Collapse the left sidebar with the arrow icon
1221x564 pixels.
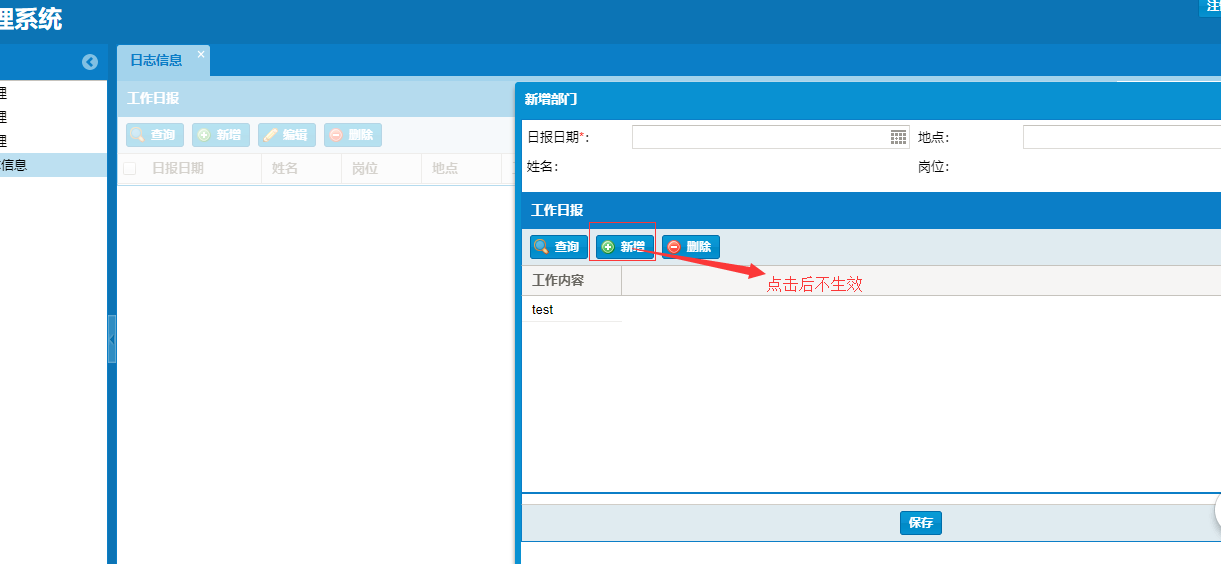point(90,62)
